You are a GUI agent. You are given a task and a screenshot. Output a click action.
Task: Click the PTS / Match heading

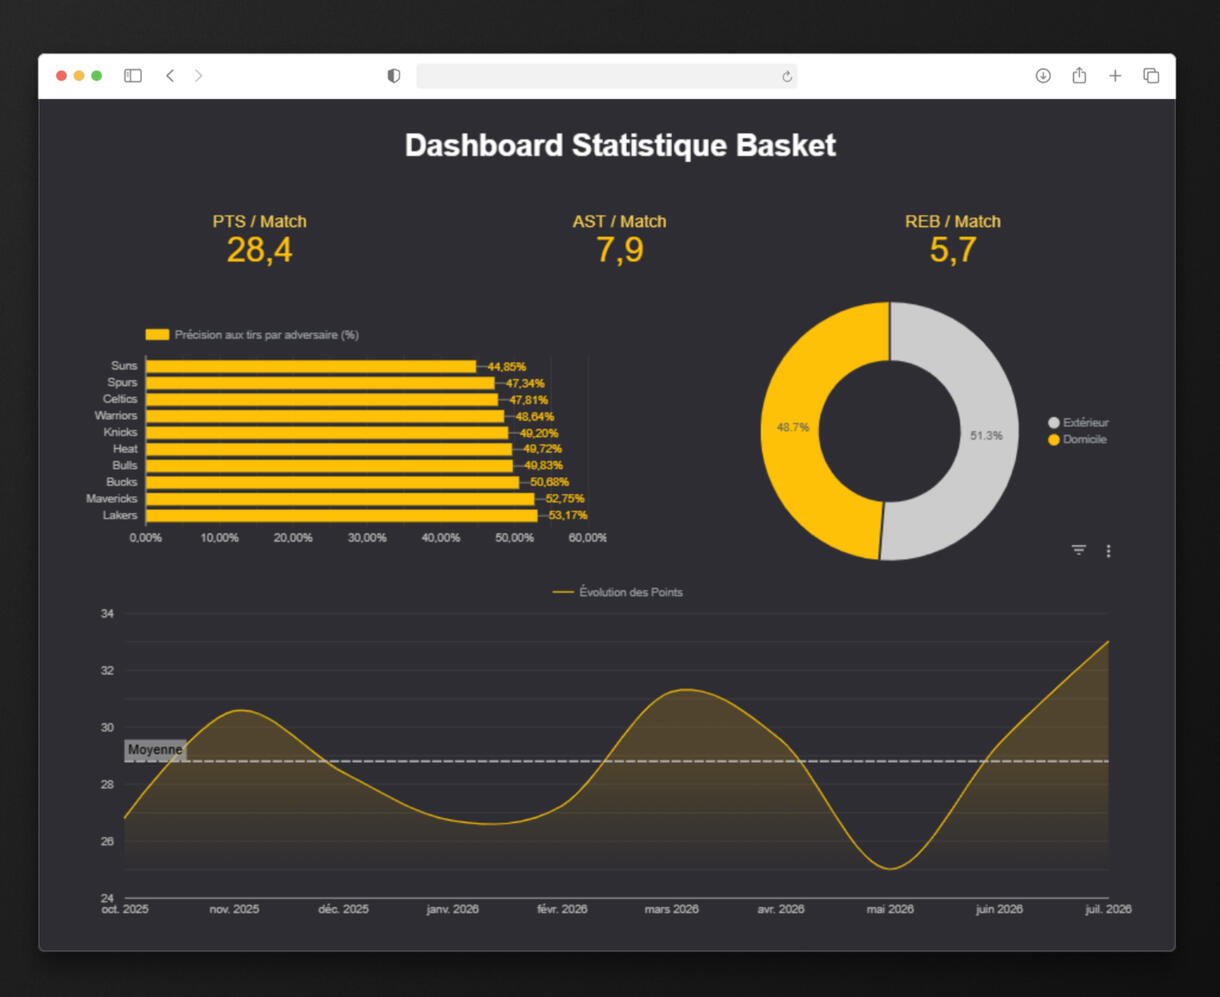(x=260, y=221)
